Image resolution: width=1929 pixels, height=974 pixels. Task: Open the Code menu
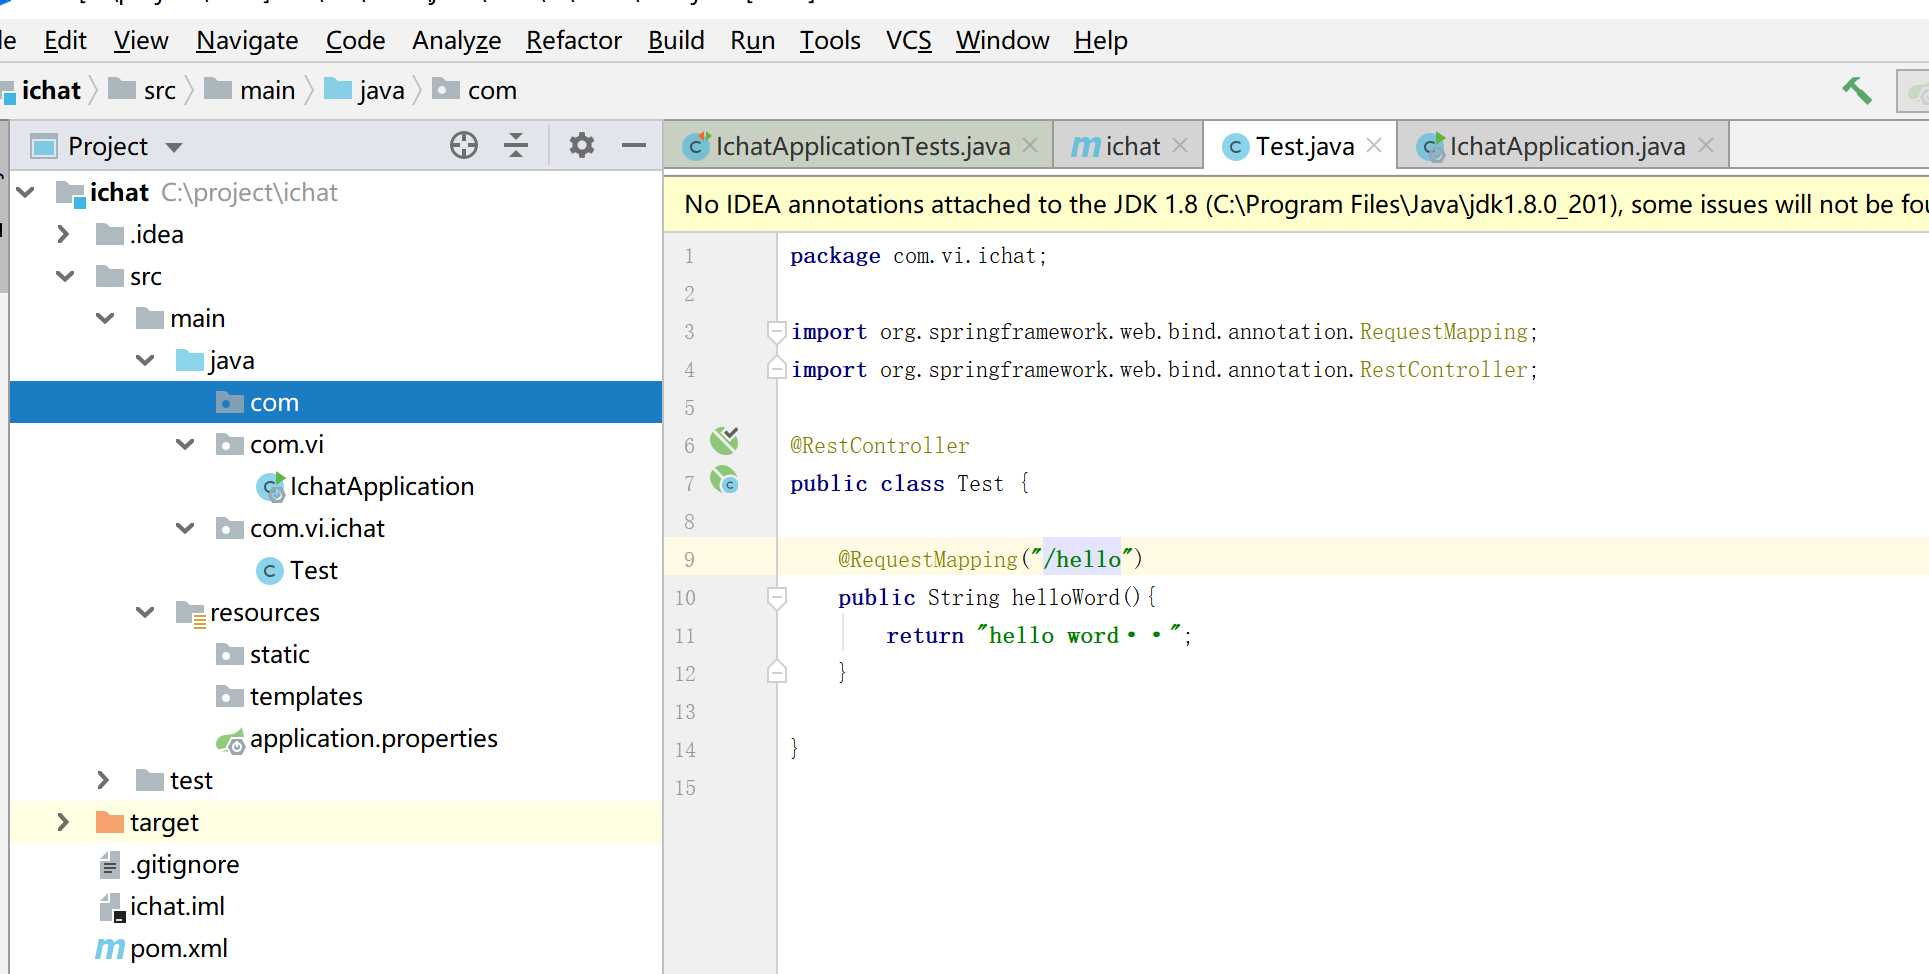355,41
